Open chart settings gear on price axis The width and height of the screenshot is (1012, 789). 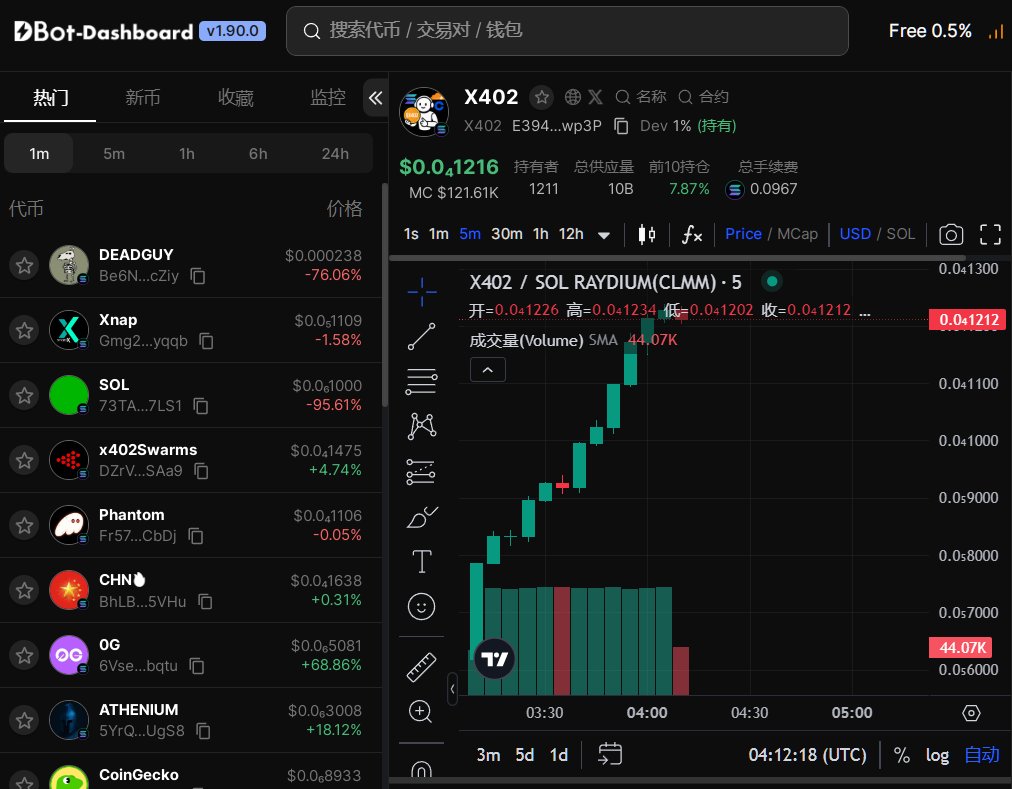coord(971,713)
